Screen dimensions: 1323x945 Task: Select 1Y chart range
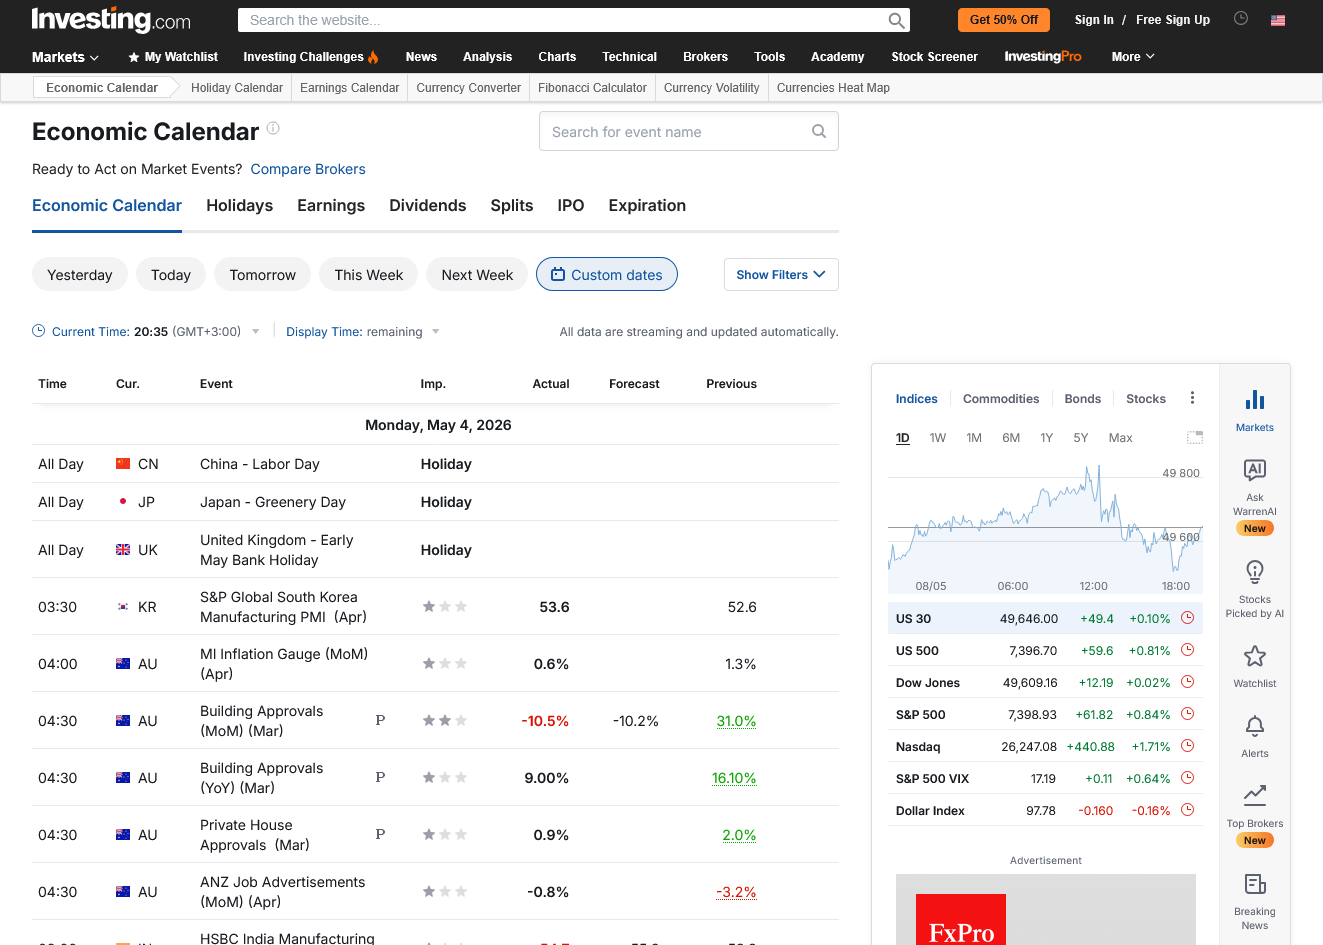tap(1047, 438)
